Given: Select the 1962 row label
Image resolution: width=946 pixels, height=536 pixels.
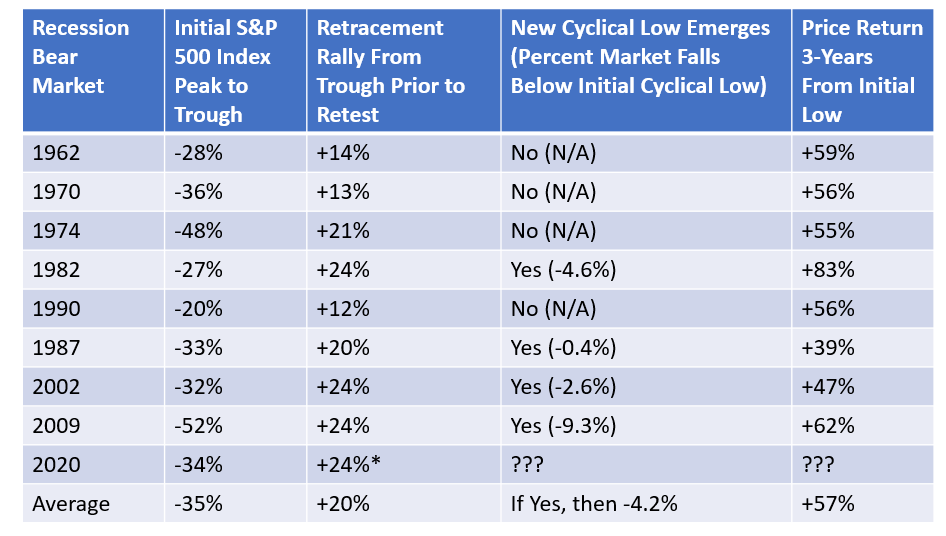Looking at the screenshot, I should click(x=57, y=153).
